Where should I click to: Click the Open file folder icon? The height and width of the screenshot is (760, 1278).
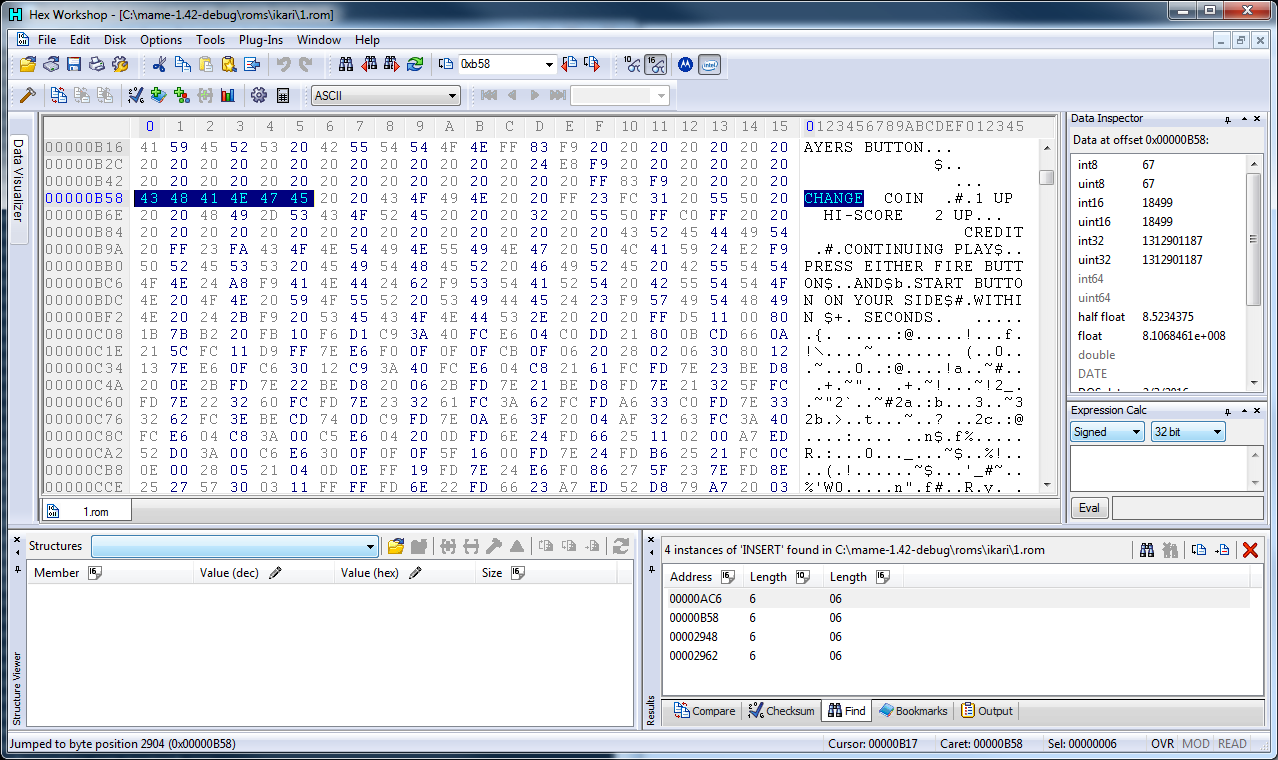28,65
